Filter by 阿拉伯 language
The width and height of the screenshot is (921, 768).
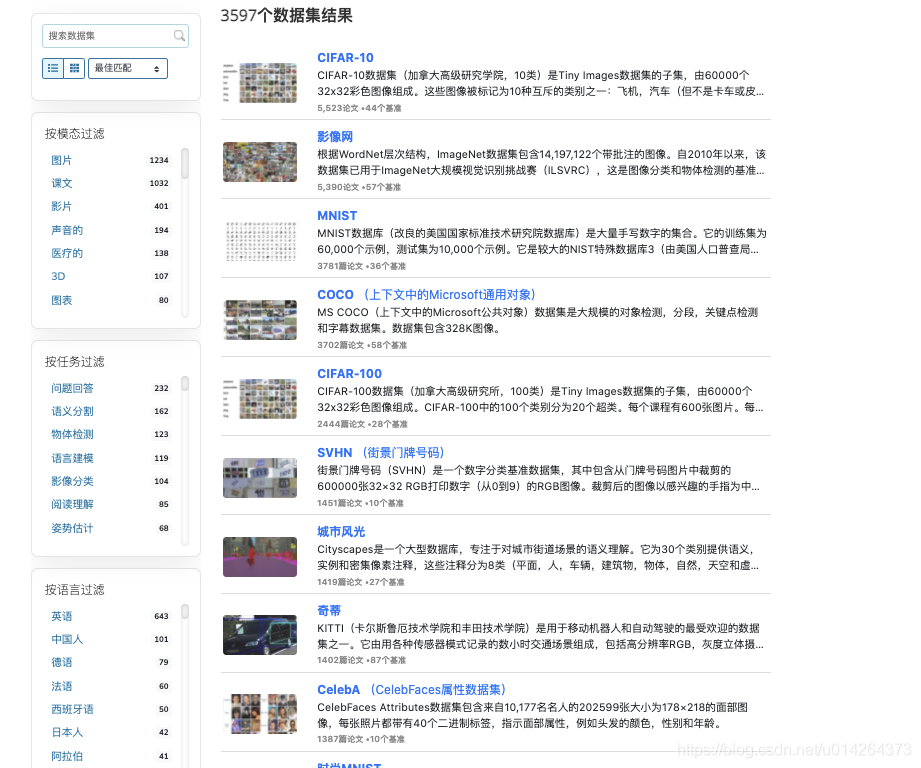(x=67, y=756)
